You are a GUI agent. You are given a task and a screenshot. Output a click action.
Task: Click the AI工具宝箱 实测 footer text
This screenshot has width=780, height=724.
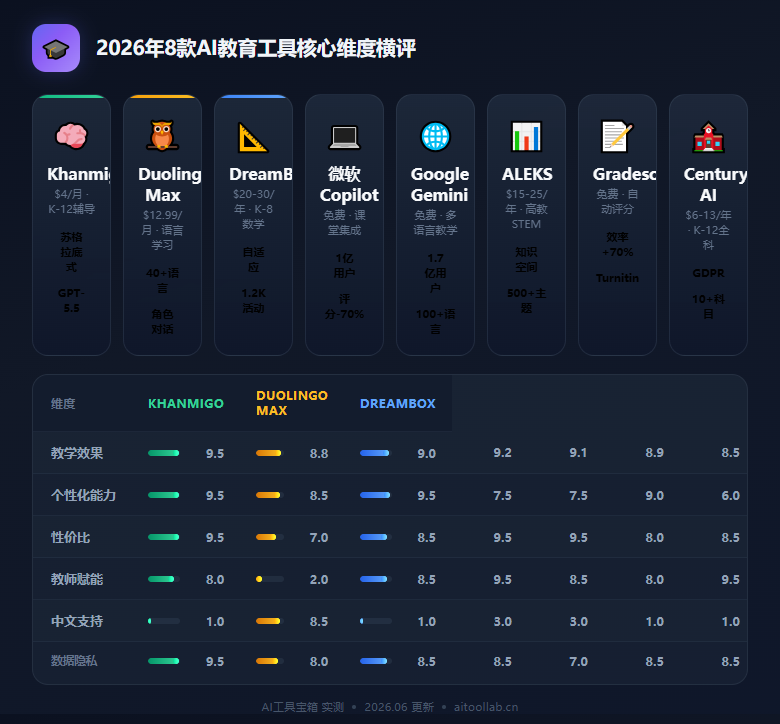[x=302, y=707]
